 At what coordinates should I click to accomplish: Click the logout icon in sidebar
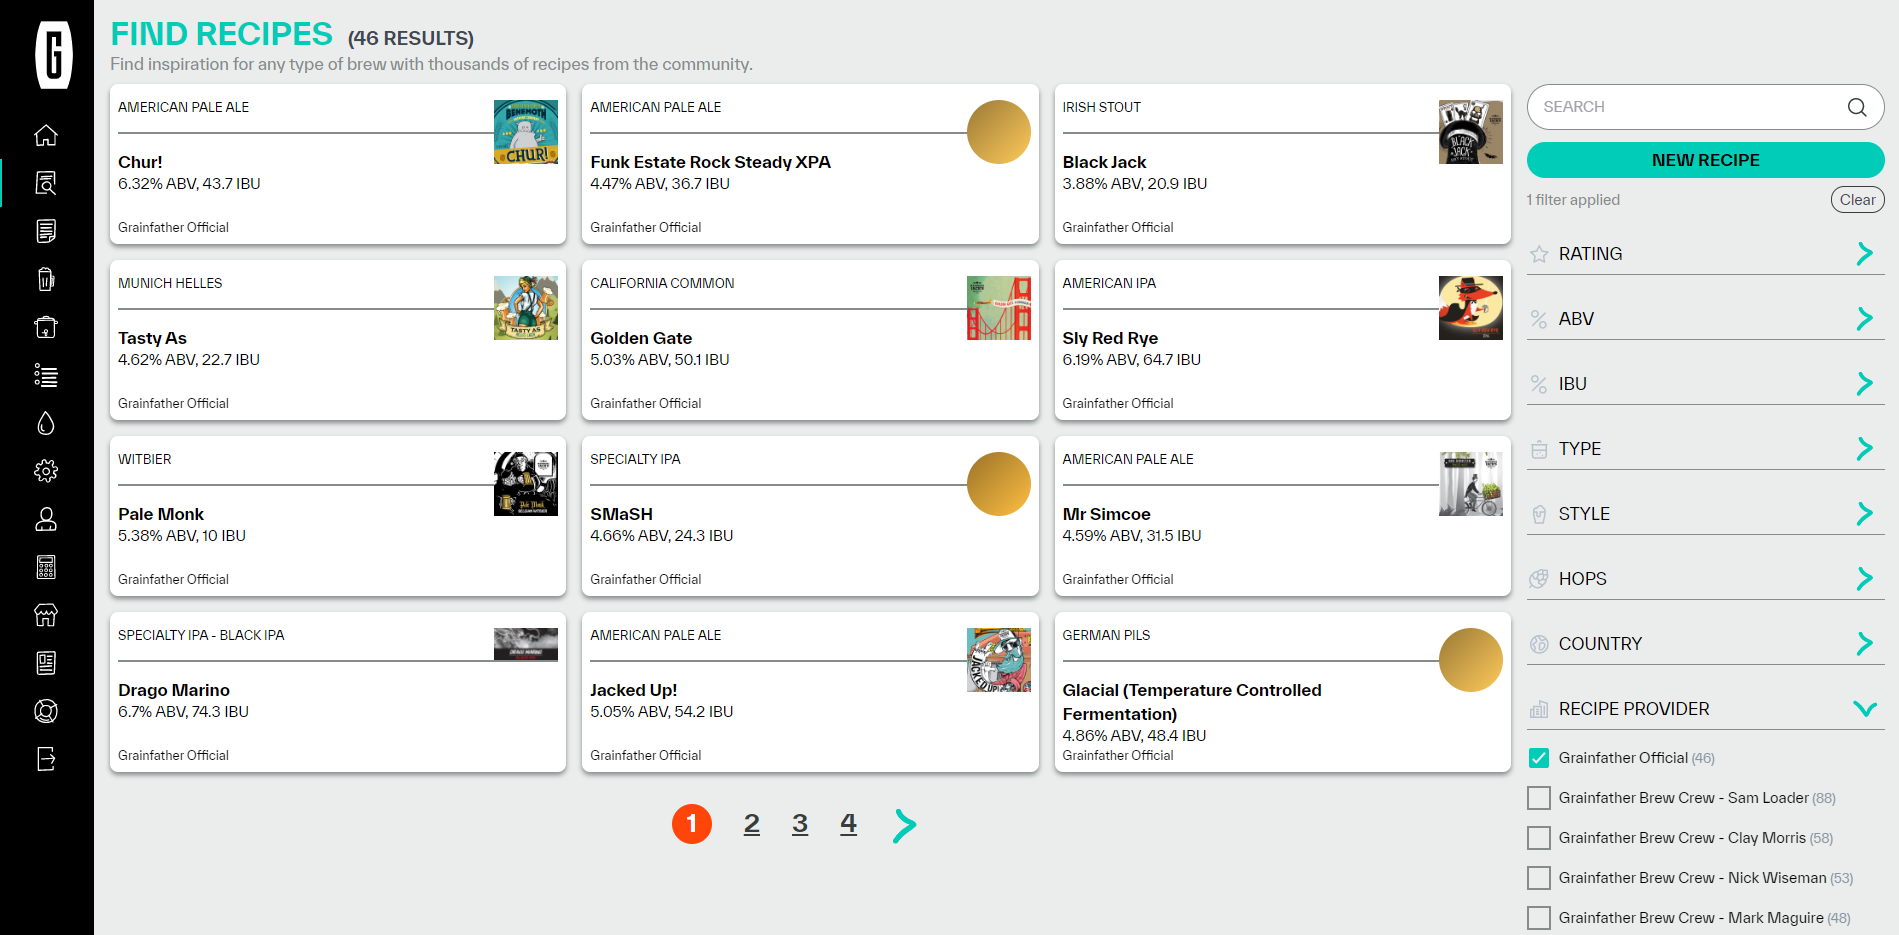46,759
